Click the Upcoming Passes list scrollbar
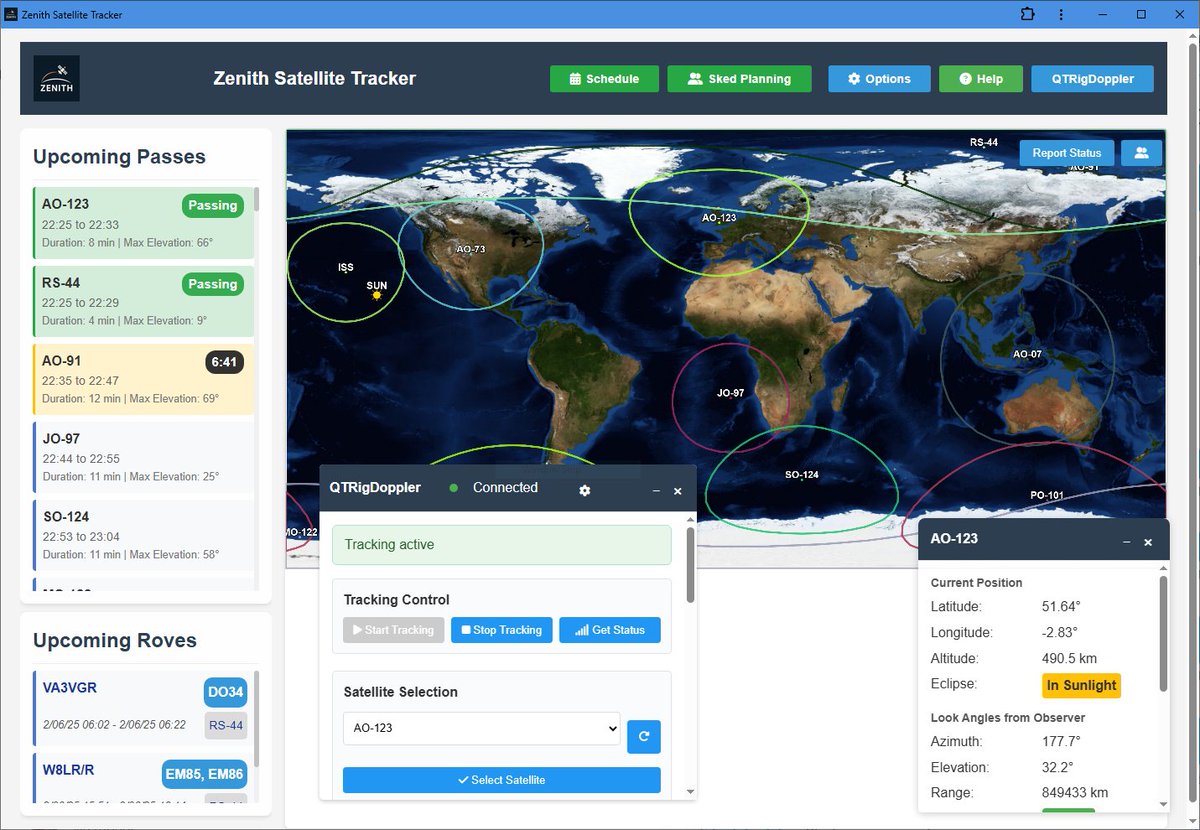Screen dimensions: 1200x830 point(256,199)
